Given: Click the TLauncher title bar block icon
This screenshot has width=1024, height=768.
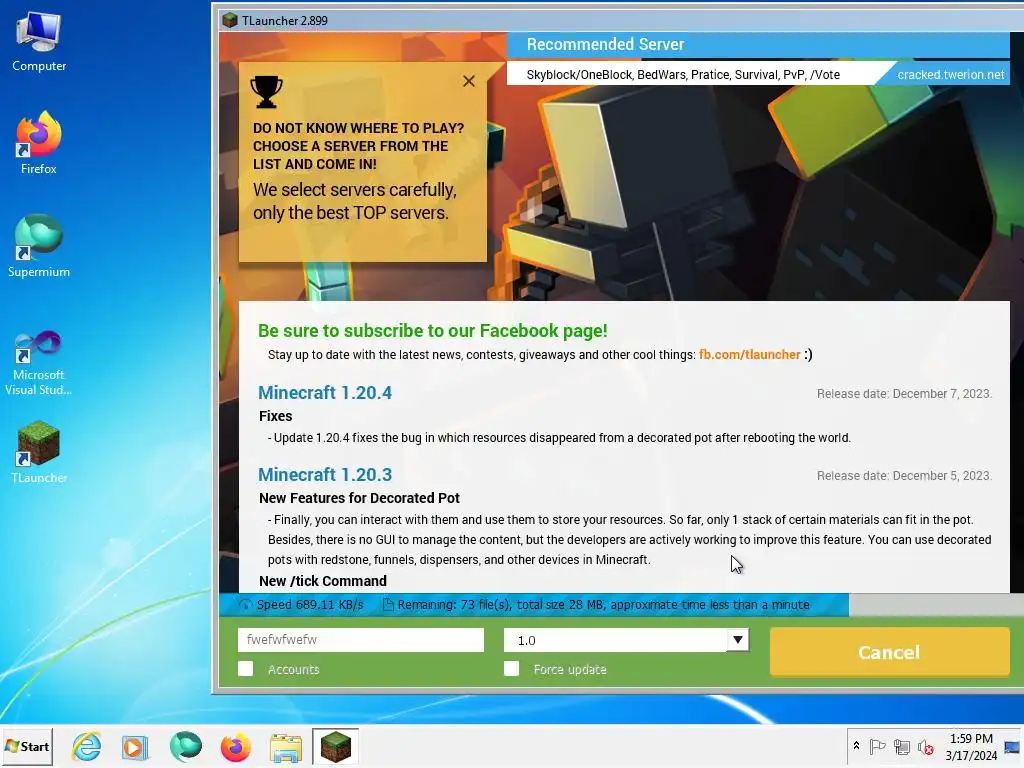Looking at the screenshot, I should 230,20.
